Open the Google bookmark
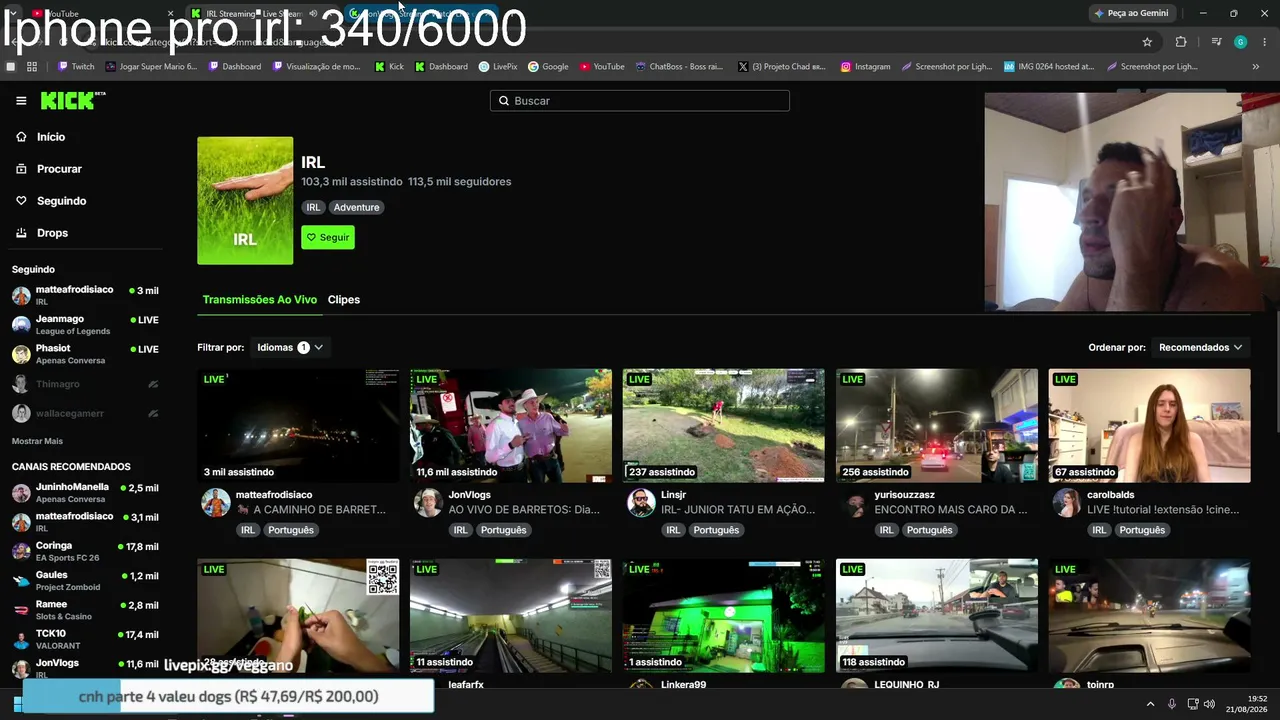Screen dimensions: 1280x720 (x=548, y=67)
